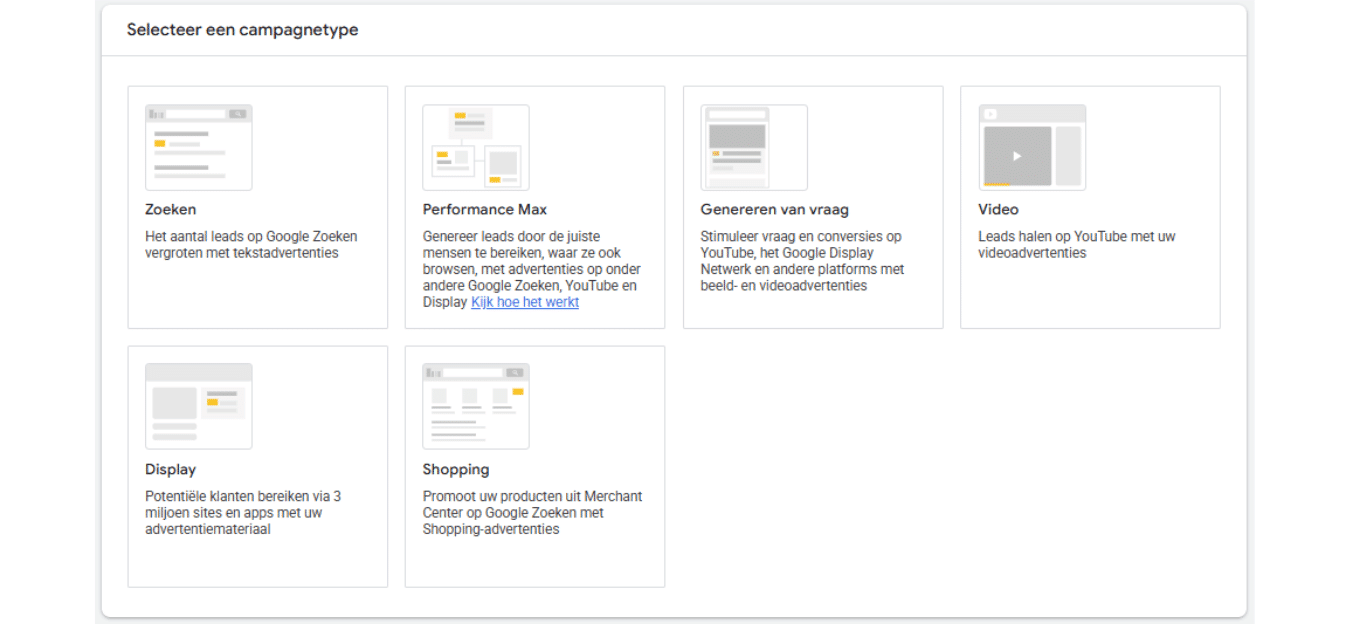Click description 'Promoot uw producten uit Merchant Center'
1350x624 pixels.
(x=533, y=513)
